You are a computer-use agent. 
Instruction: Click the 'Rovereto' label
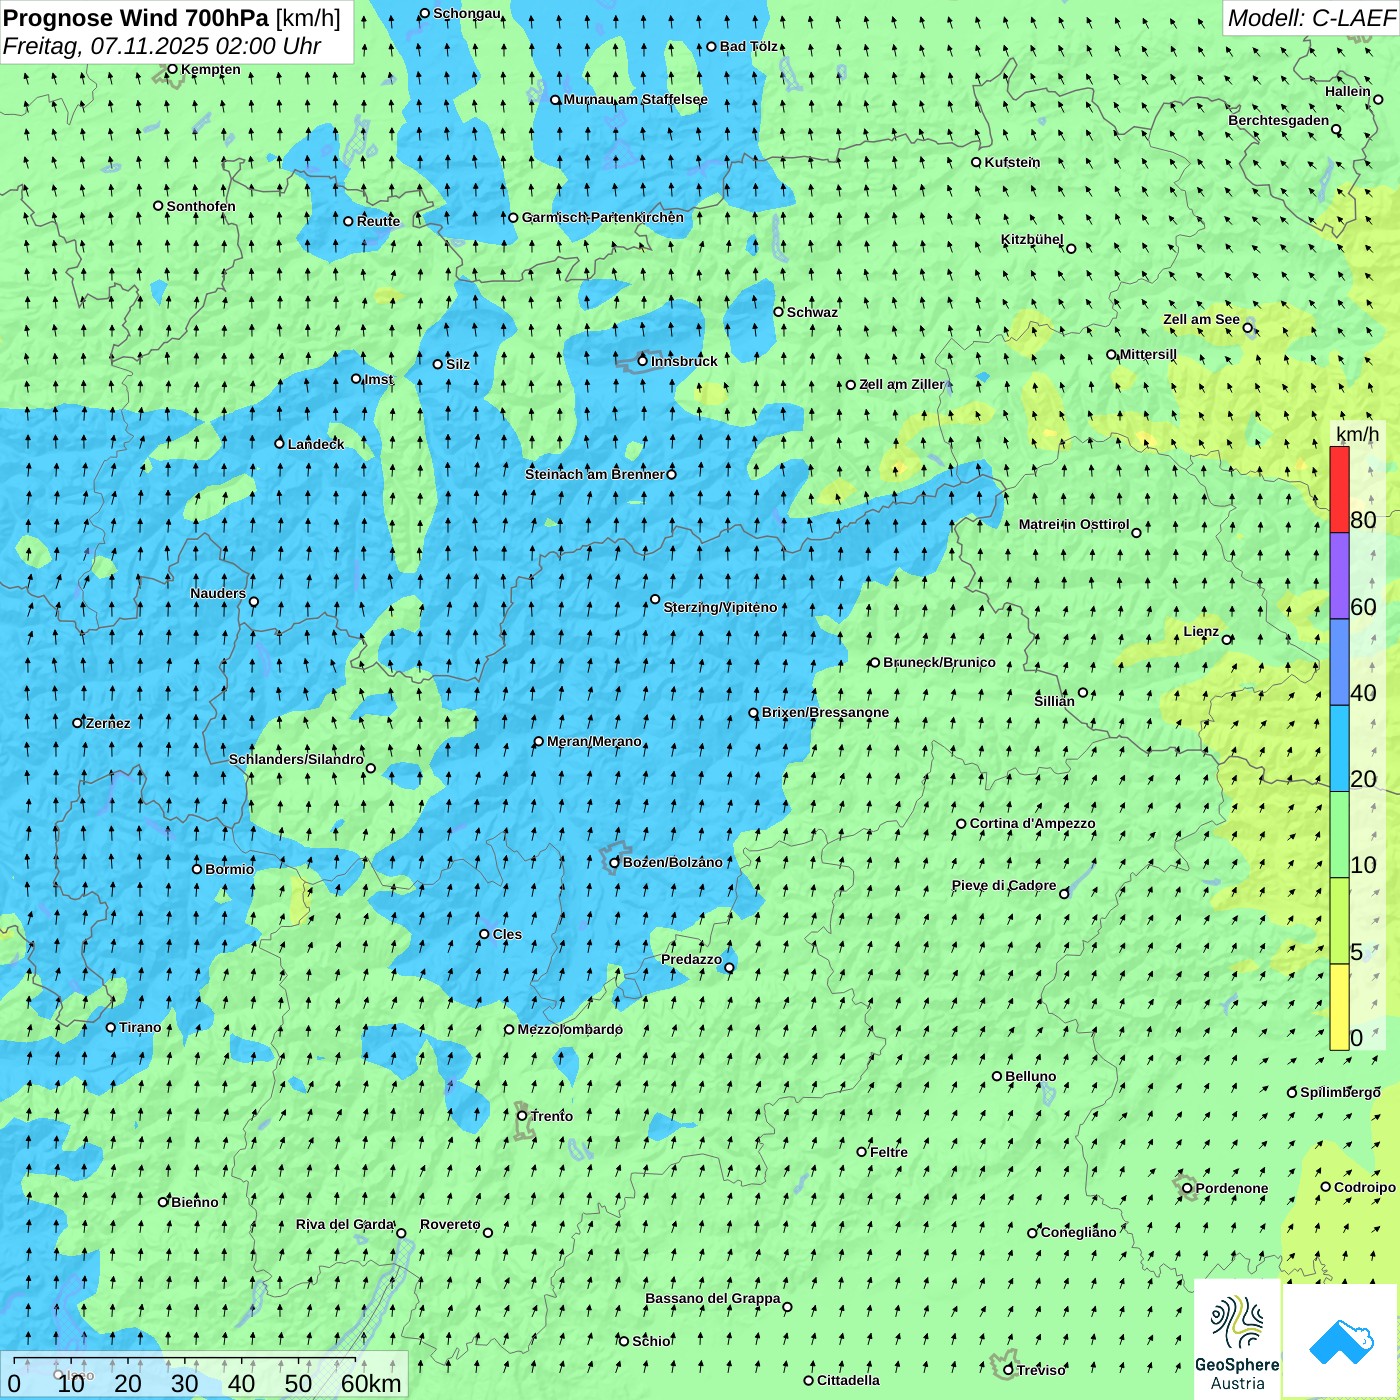point(450,1224)
